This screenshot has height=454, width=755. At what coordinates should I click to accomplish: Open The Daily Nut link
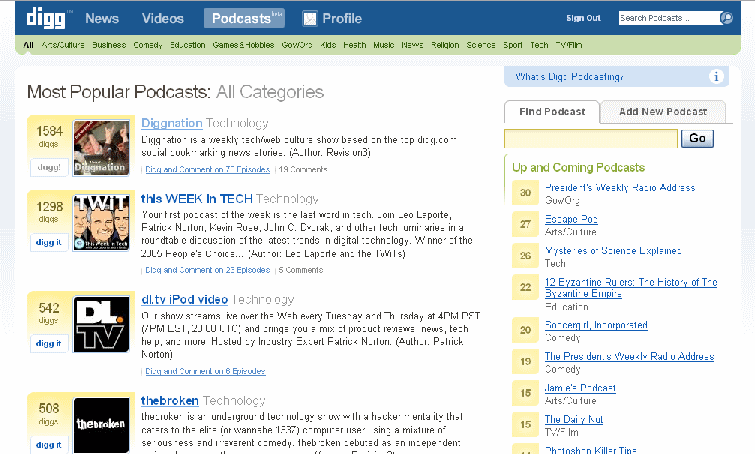pos(574,419)
